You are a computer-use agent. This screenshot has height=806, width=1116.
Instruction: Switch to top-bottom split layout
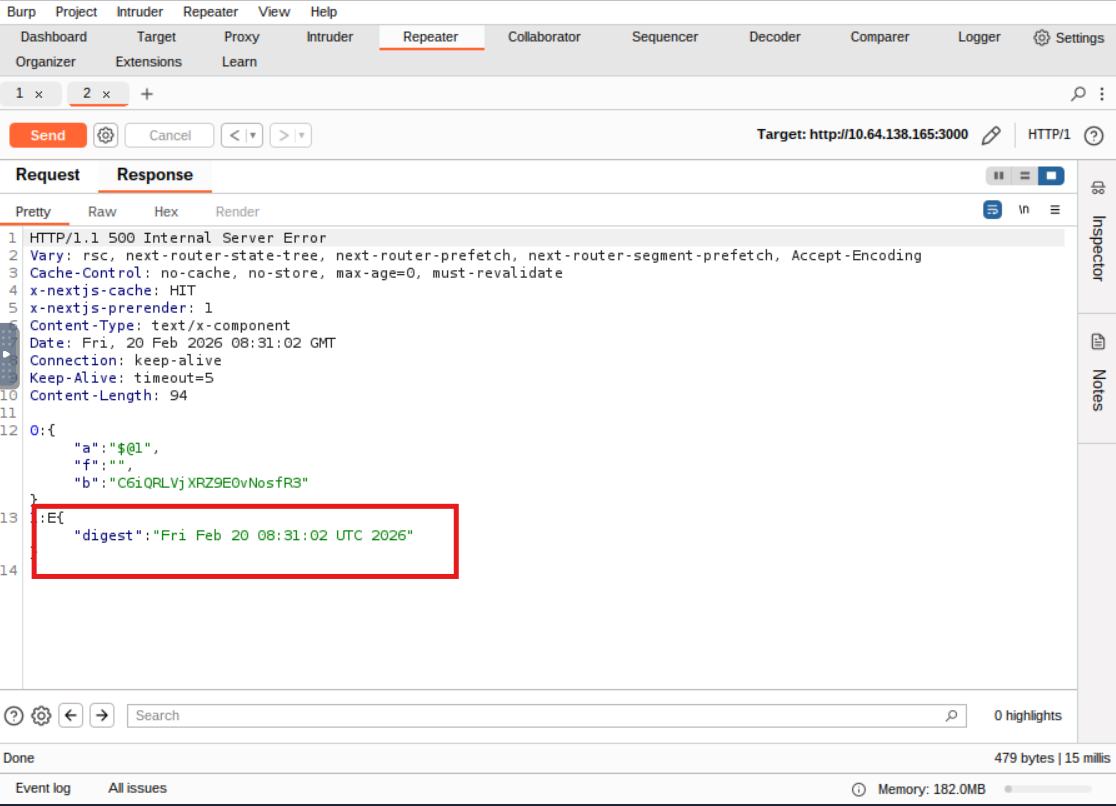click(1024, 176)
